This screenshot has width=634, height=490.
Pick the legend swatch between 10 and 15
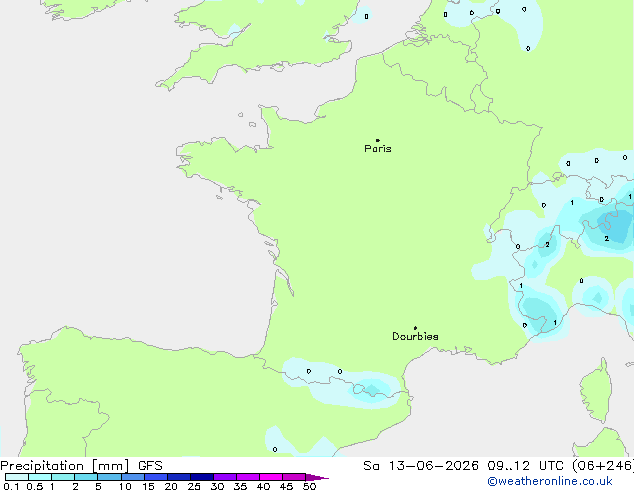point(133,477)
